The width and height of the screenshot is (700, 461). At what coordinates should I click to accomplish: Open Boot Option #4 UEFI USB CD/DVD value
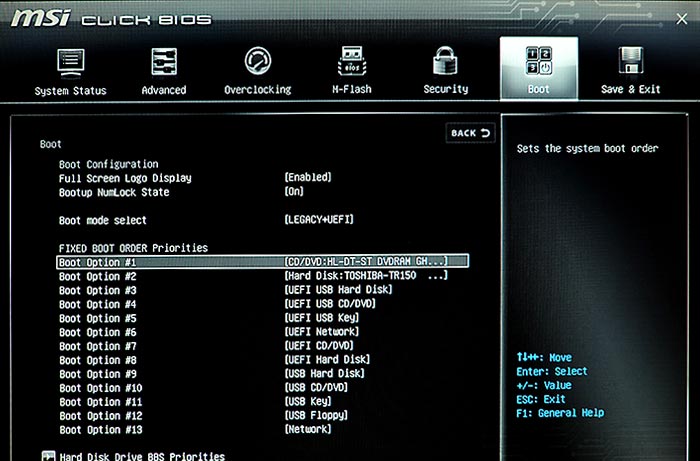click(330, 303)
